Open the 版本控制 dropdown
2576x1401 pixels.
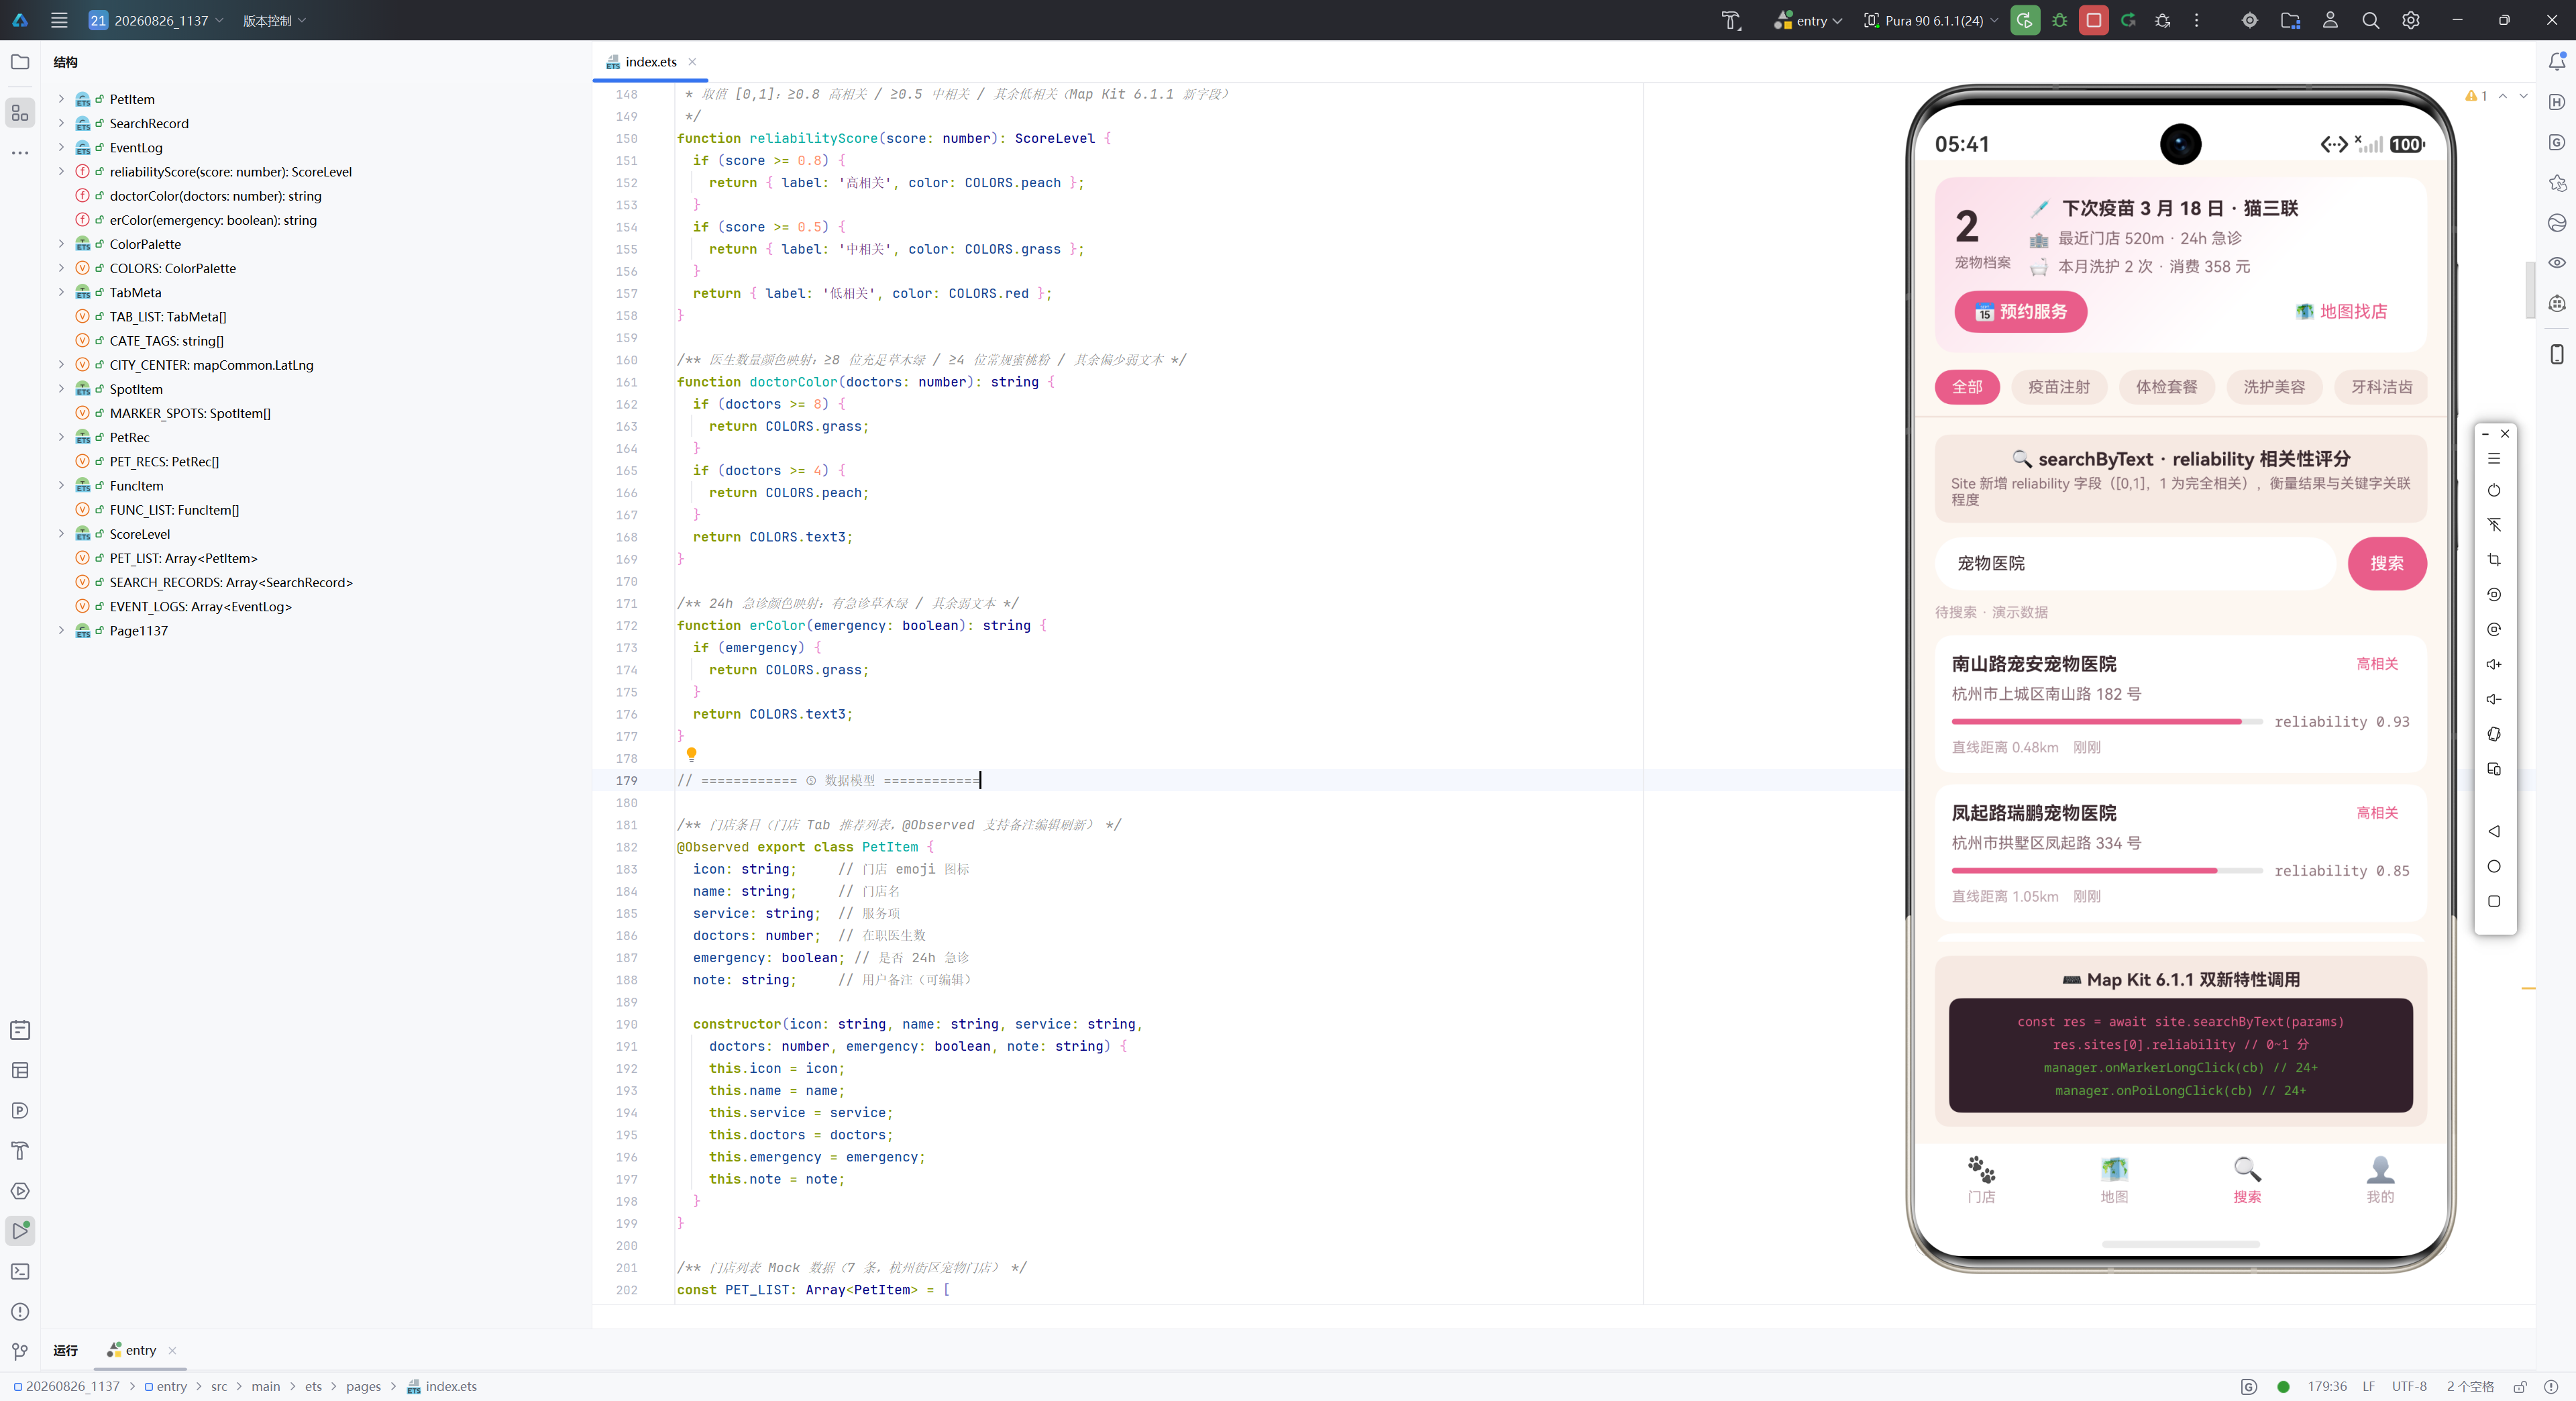(x=274, y=20)
